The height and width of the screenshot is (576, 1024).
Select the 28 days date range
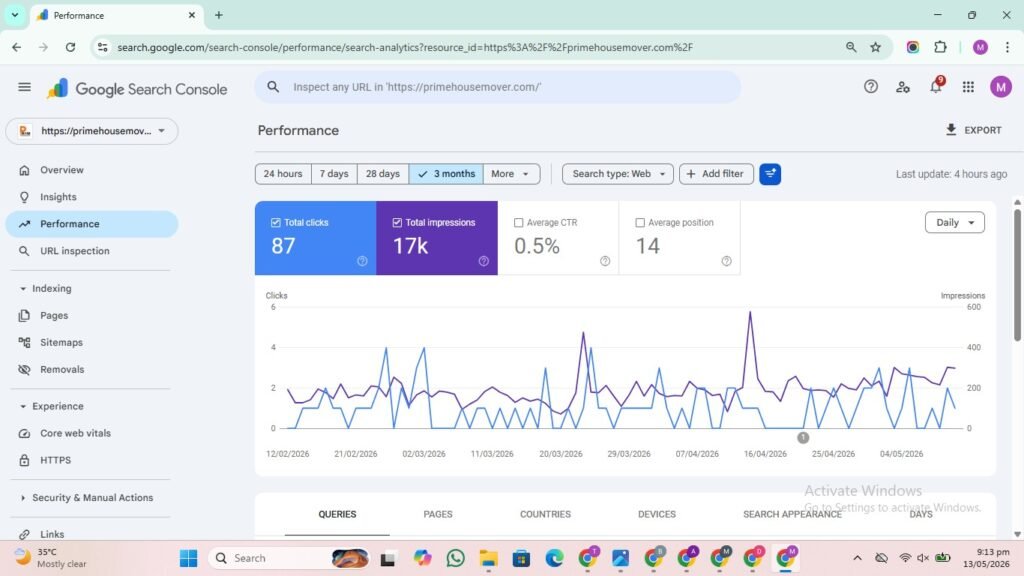pos(383,174)
